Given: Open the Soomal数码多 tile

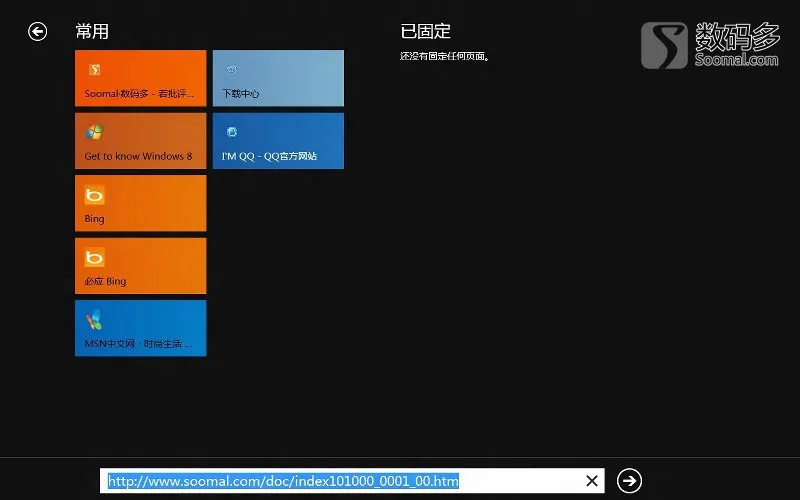Looking at the screenshot, I should [x=141, y=78].
